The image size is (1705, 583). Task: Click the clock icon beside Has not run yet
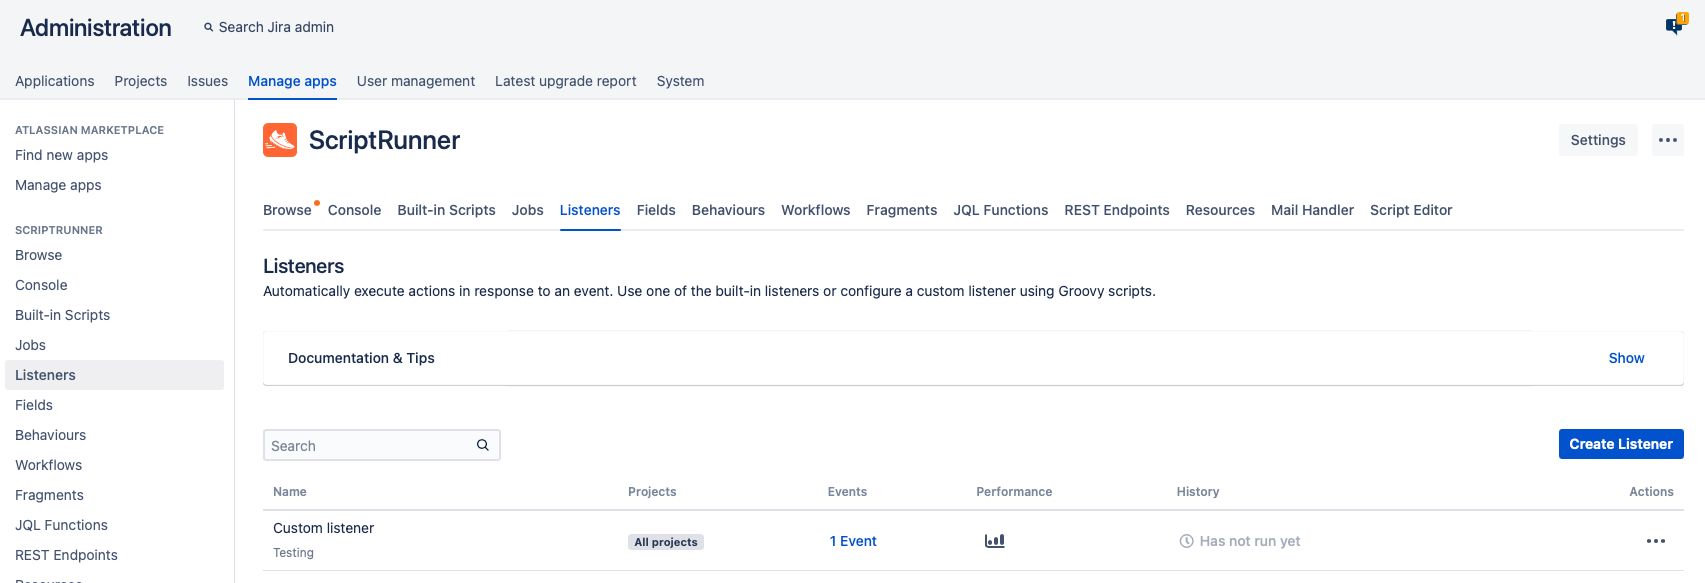click(x=1187, y=541)
